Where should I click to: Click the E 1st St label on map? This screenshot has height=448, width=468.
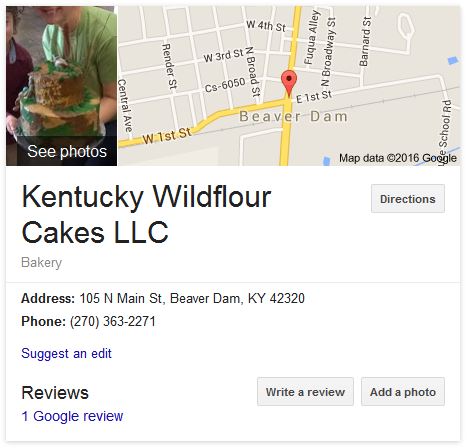[x=314, y=96]
